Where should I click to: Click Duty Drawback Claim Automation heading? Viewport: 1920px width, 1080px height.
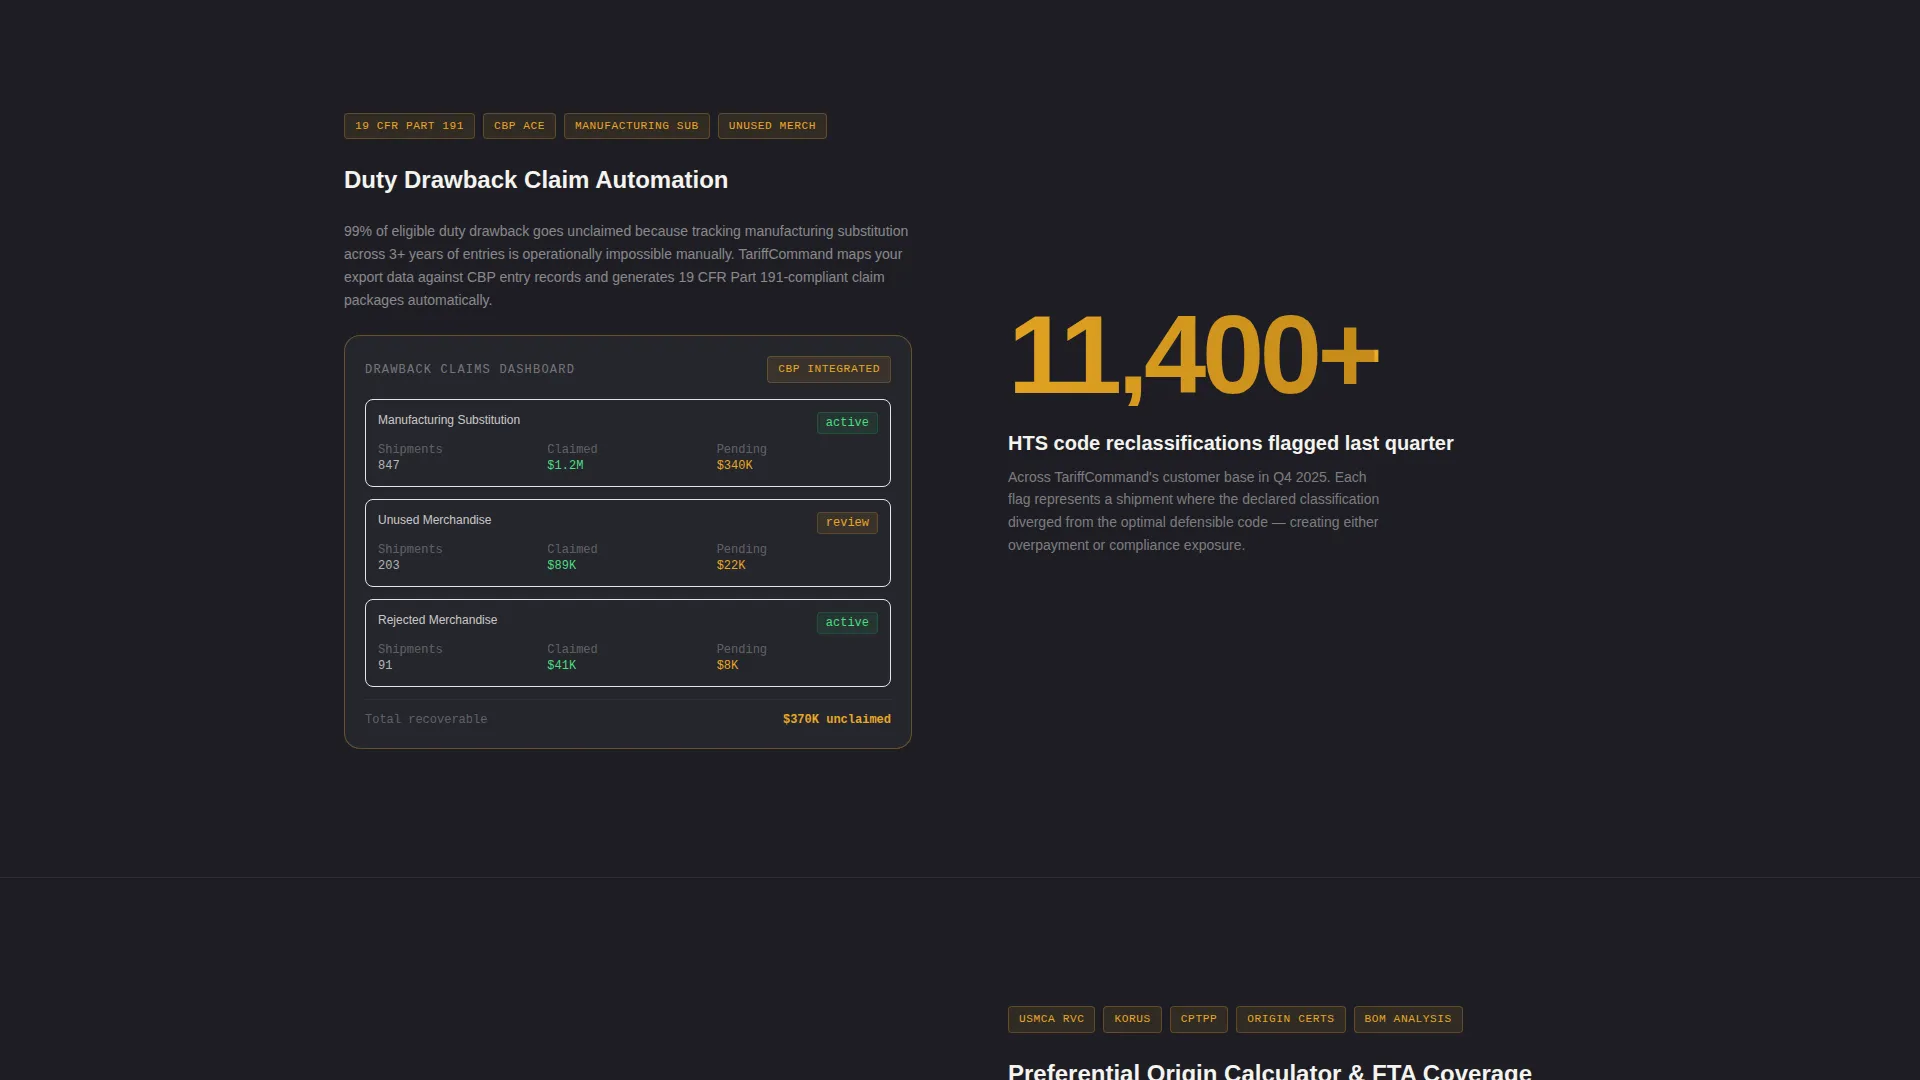point(536,180)
